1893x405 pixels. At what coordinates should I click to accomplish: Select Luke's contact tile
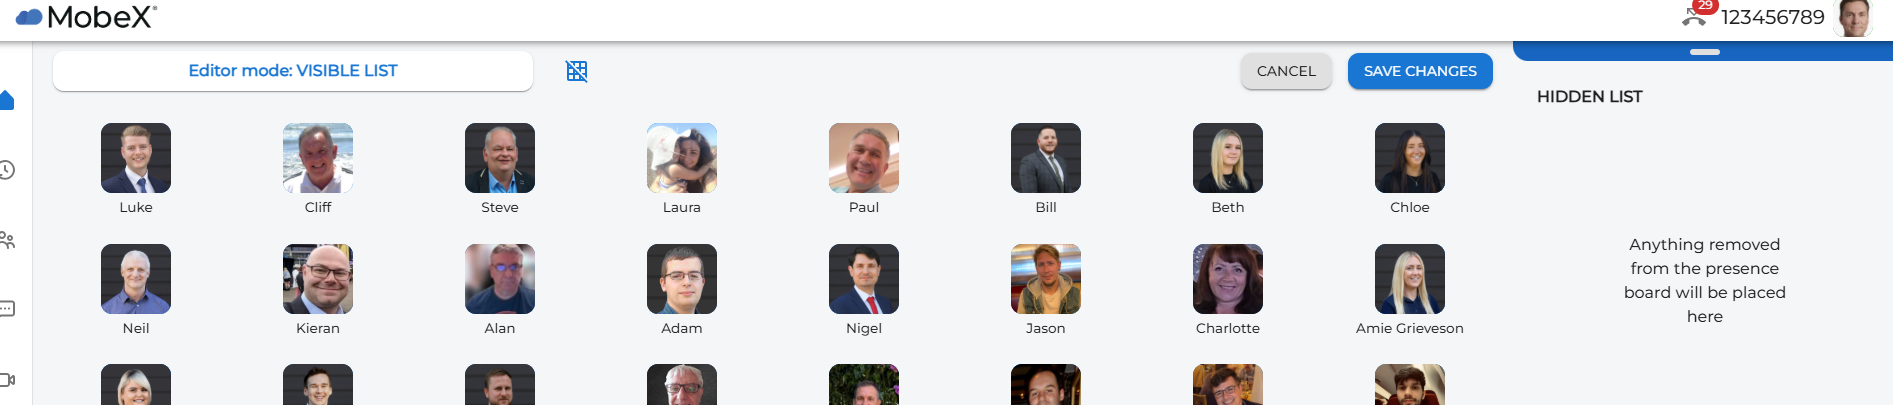[x=136, y=169]
